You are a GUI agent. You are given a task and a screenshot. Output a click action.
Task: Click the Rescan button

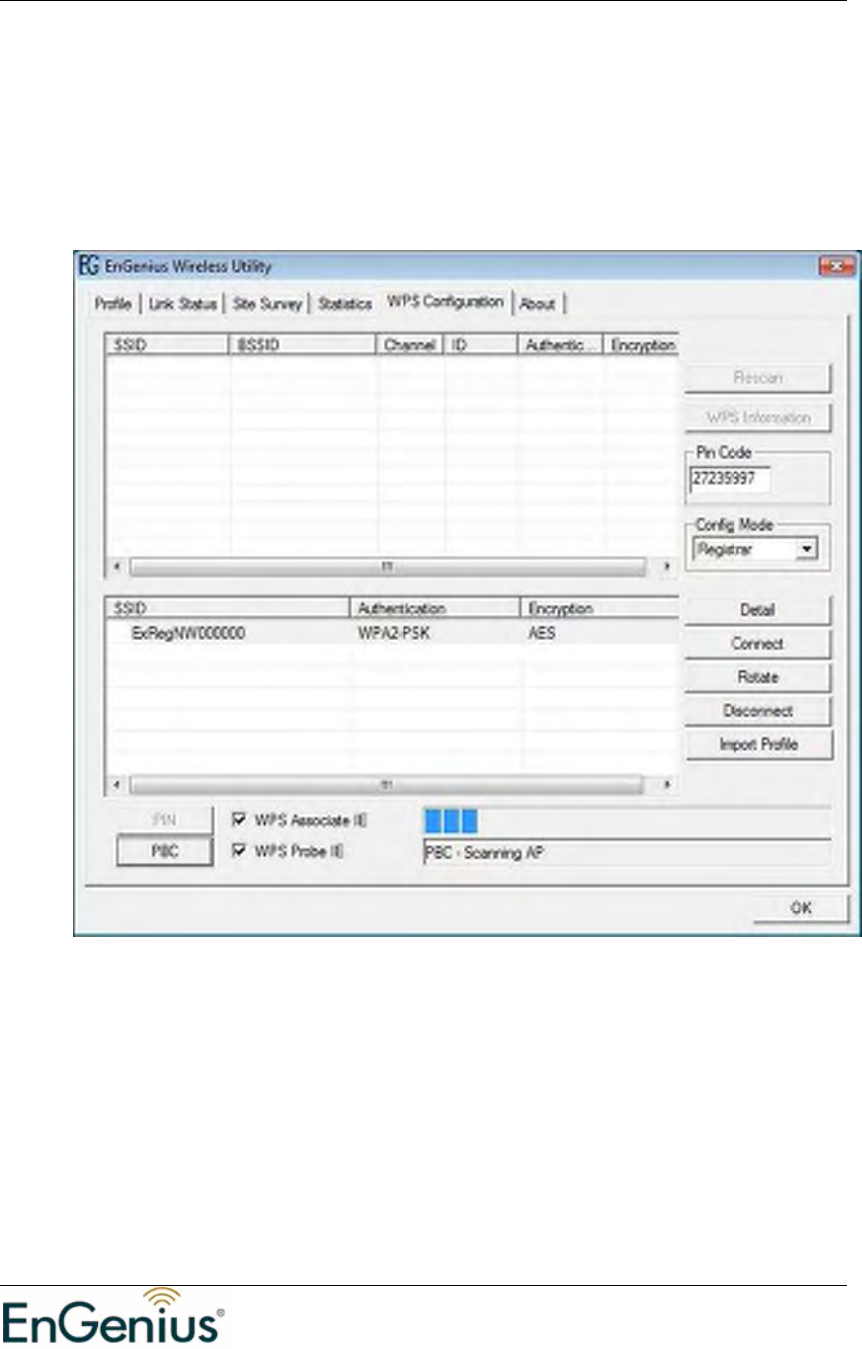pos(758,380)
